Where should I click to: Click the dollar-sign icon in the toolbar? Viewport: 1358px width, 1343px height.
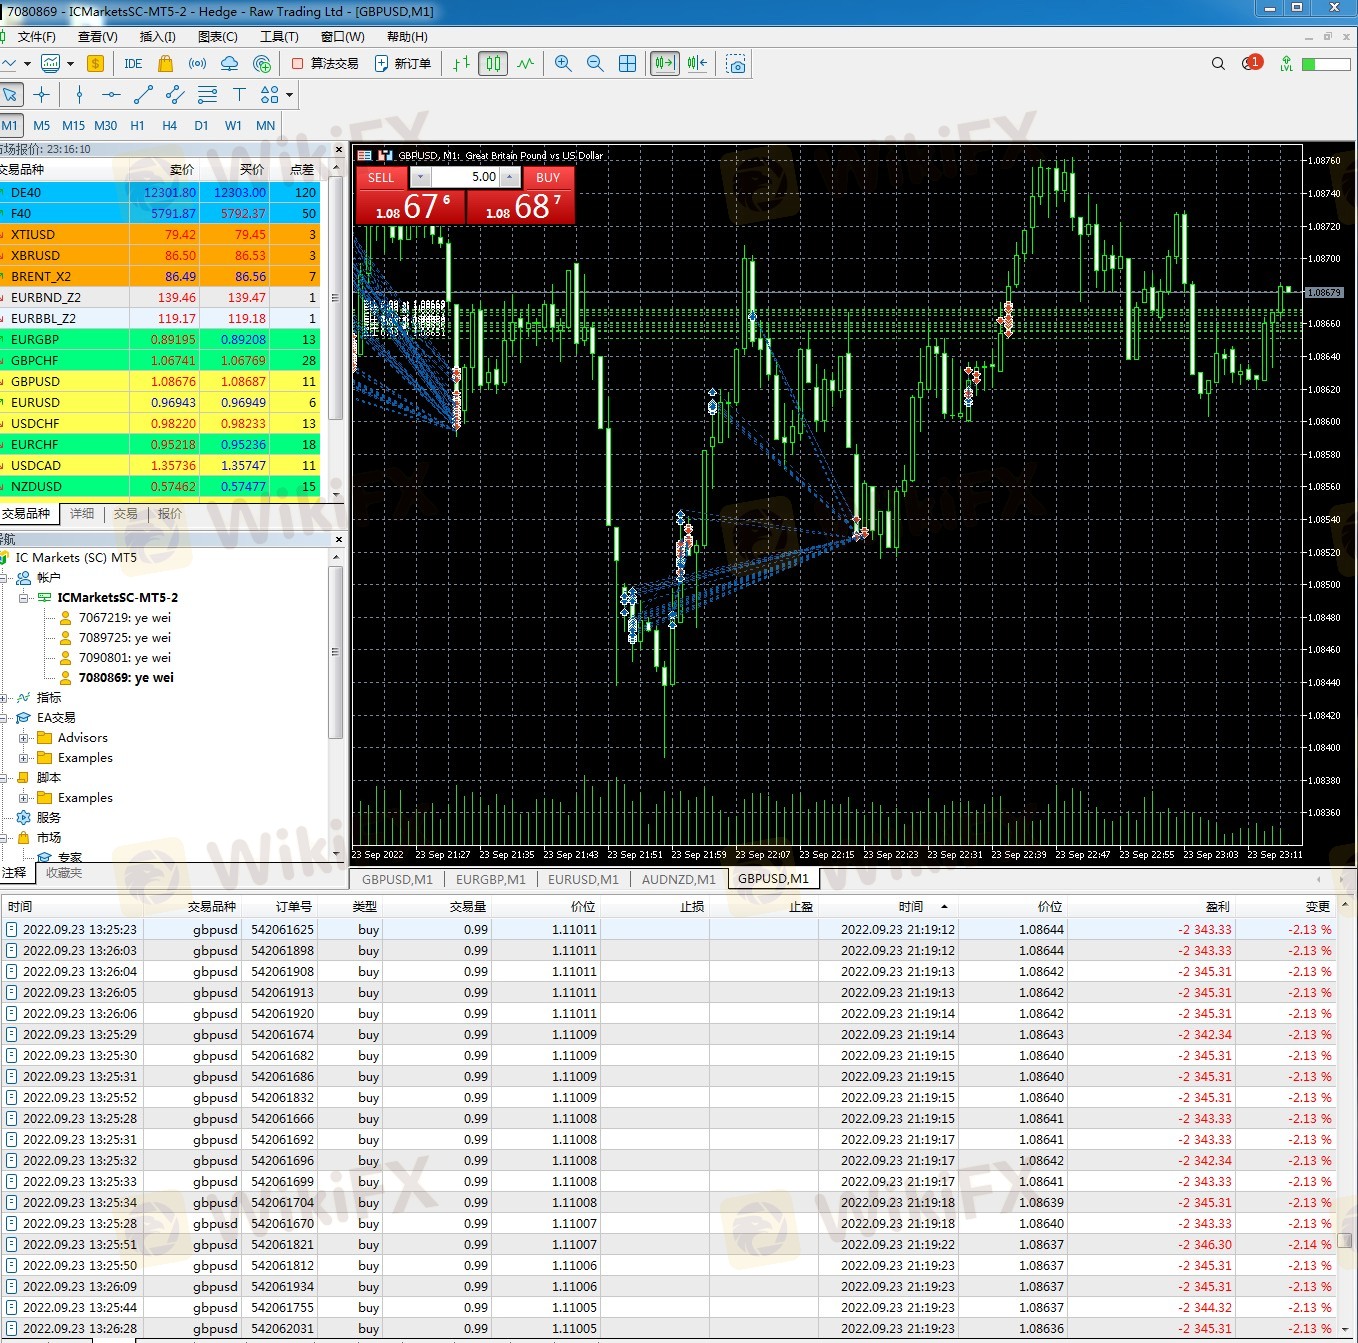(95, 63)
